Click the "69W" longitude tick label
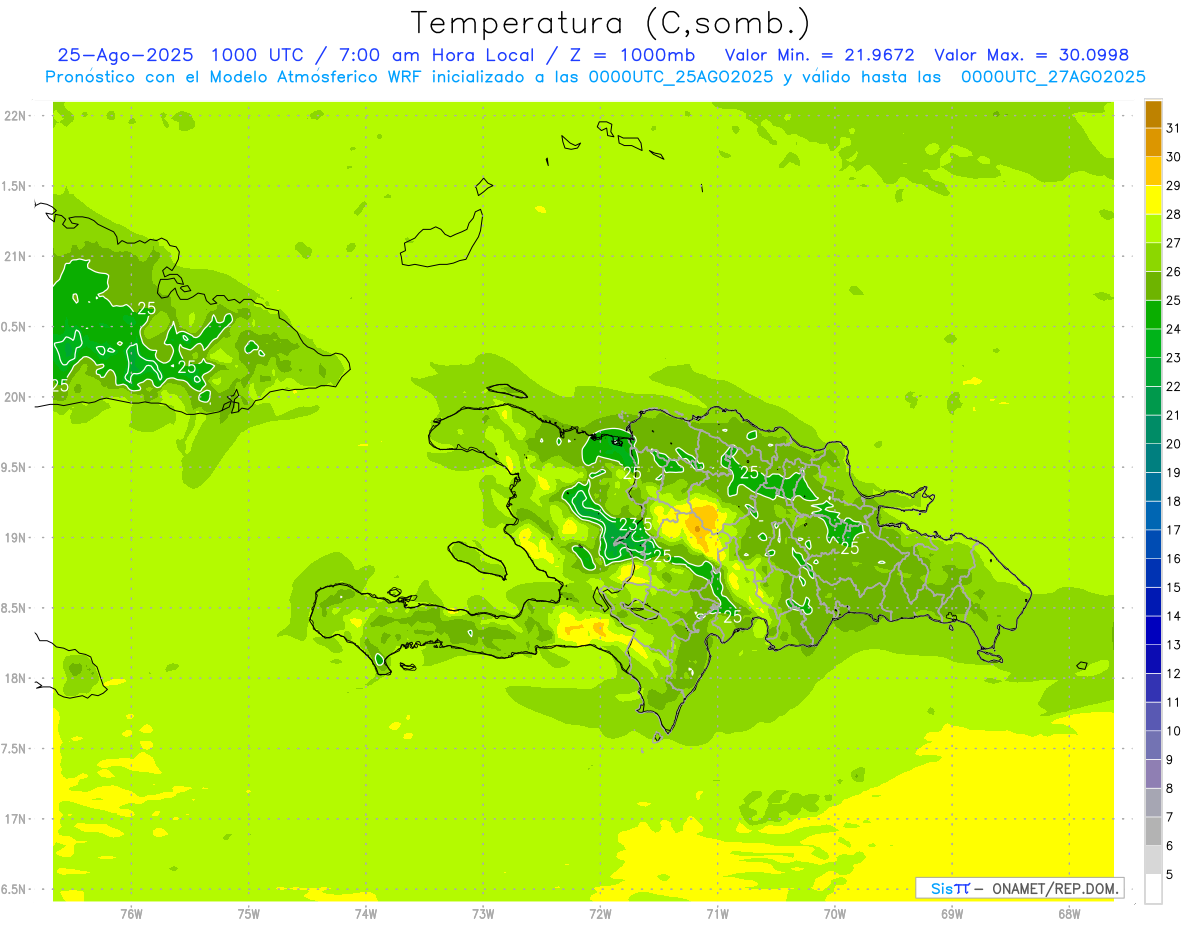 click(x=952, y=913)
